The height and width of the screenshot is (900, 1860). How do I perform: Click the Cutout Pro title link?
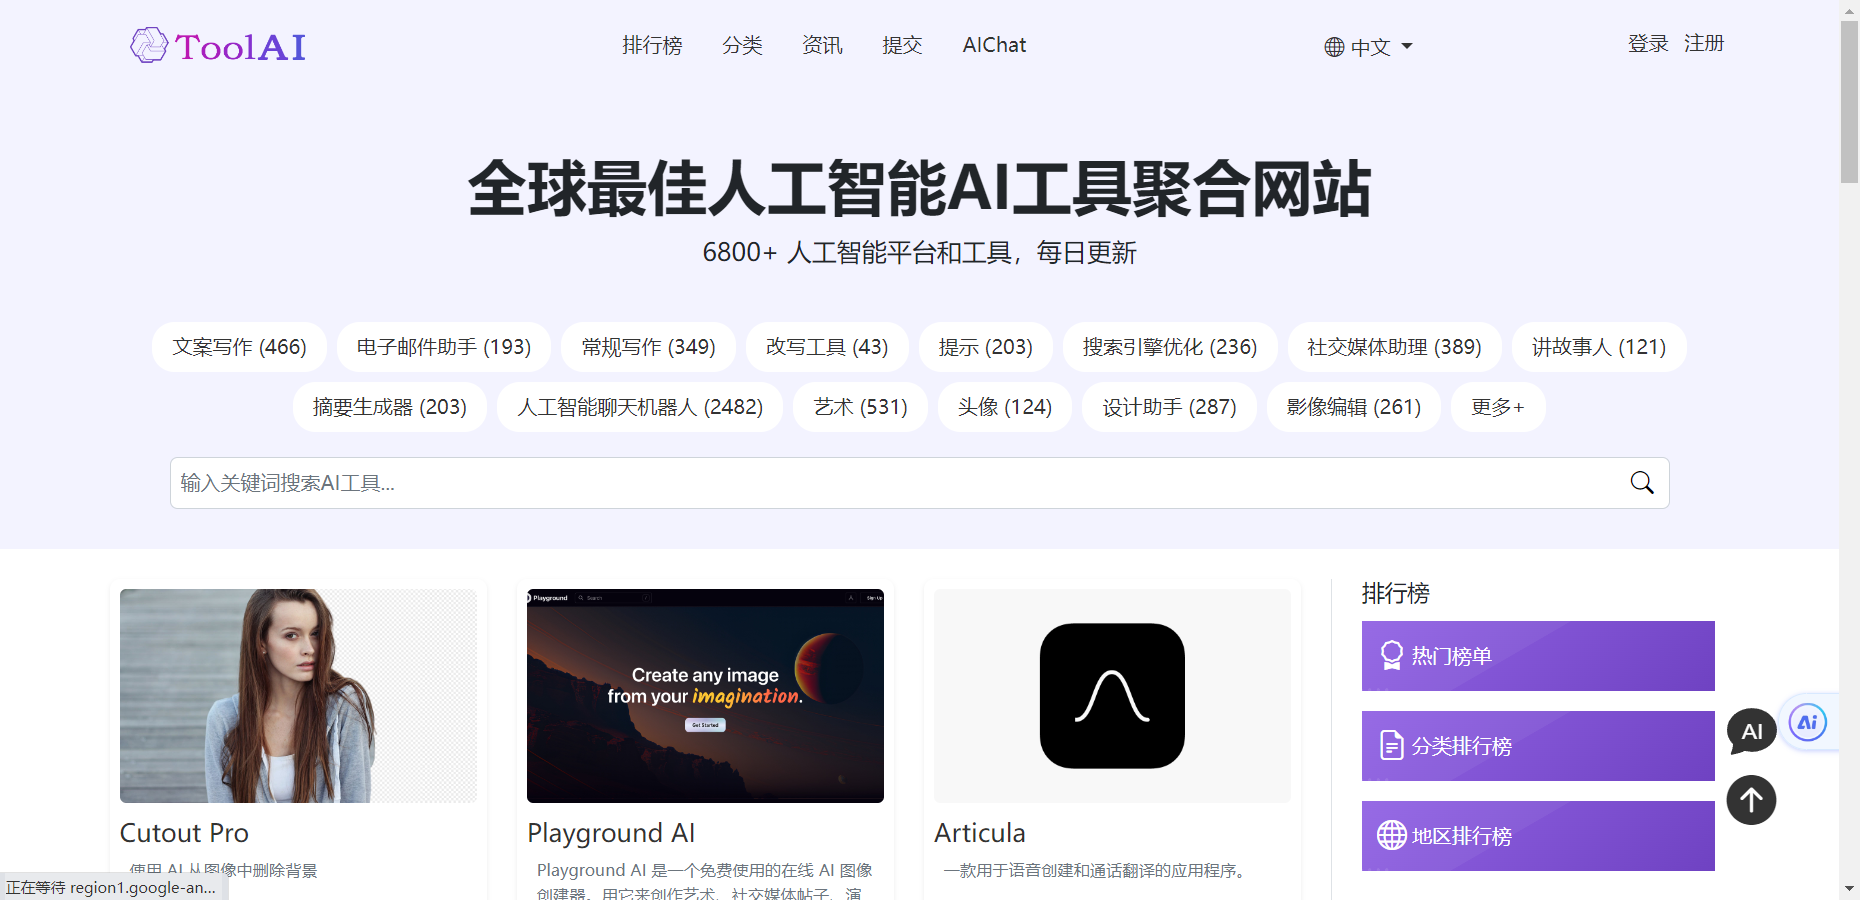pos(184,833)
